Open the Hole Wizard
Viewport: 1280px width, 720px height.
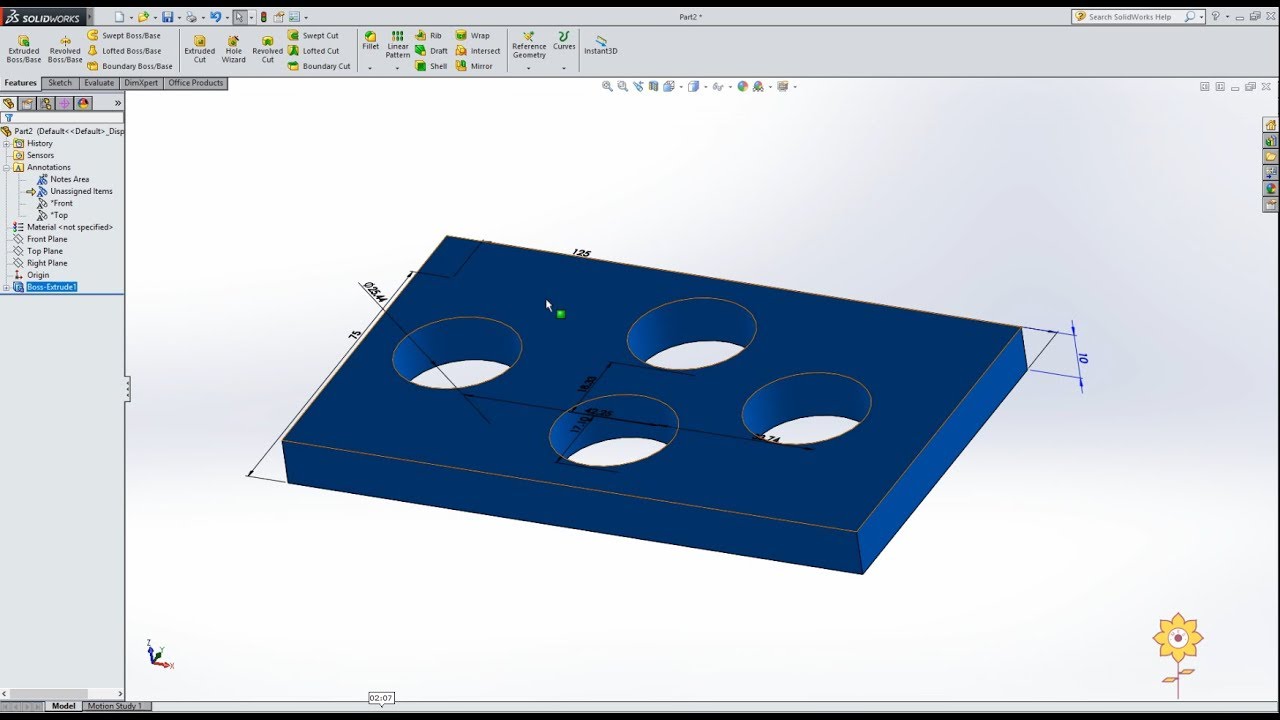pyautogui.click(x=233, y=49)
